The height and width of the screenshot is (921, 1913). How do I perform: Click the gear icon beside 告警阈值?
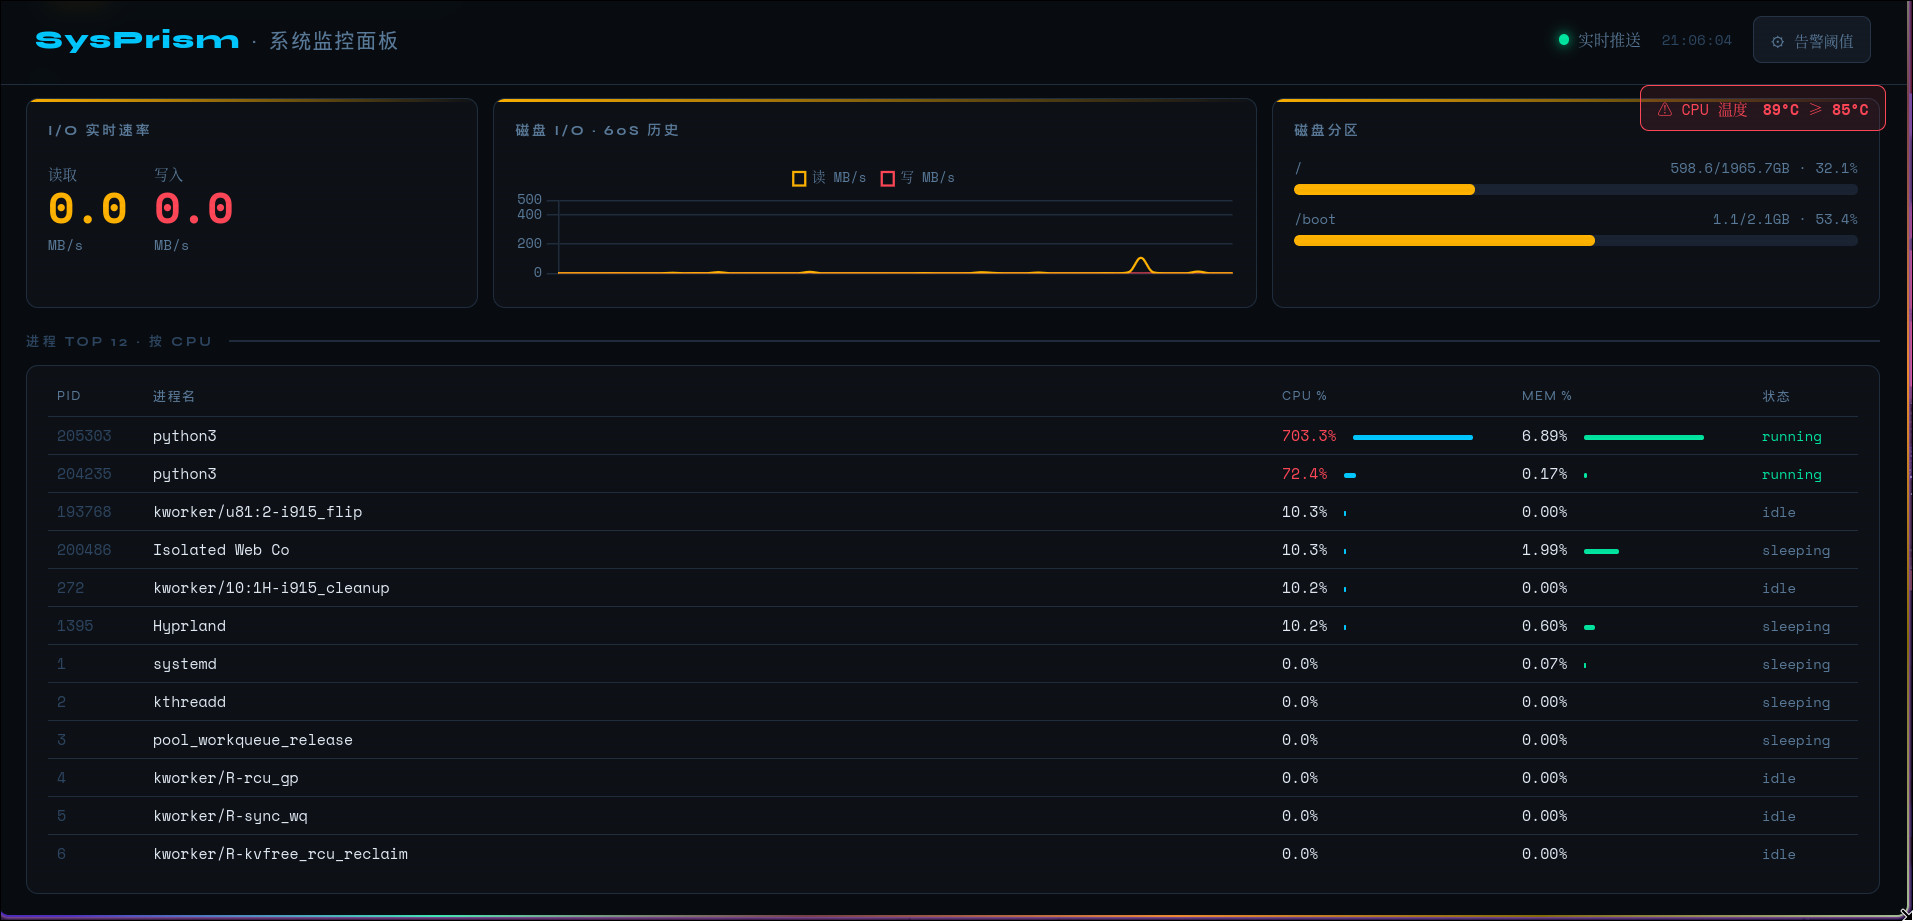point(1777,42)
